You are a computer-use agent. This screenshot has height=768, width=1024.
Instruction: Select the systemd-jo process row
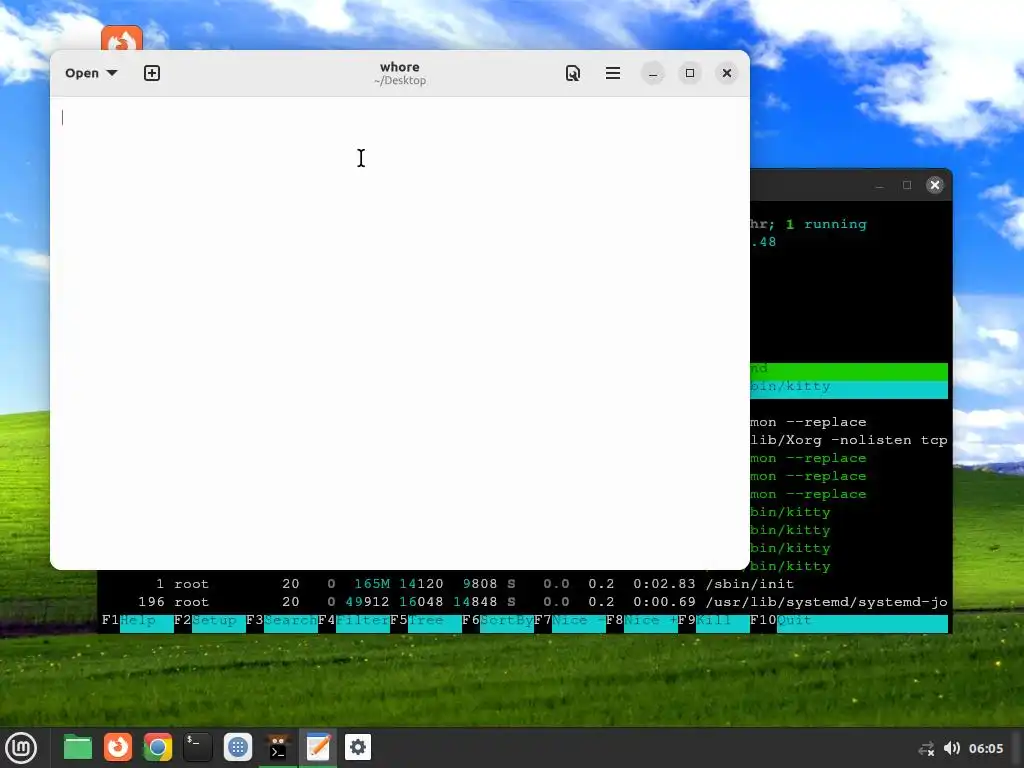pos(524,602)
